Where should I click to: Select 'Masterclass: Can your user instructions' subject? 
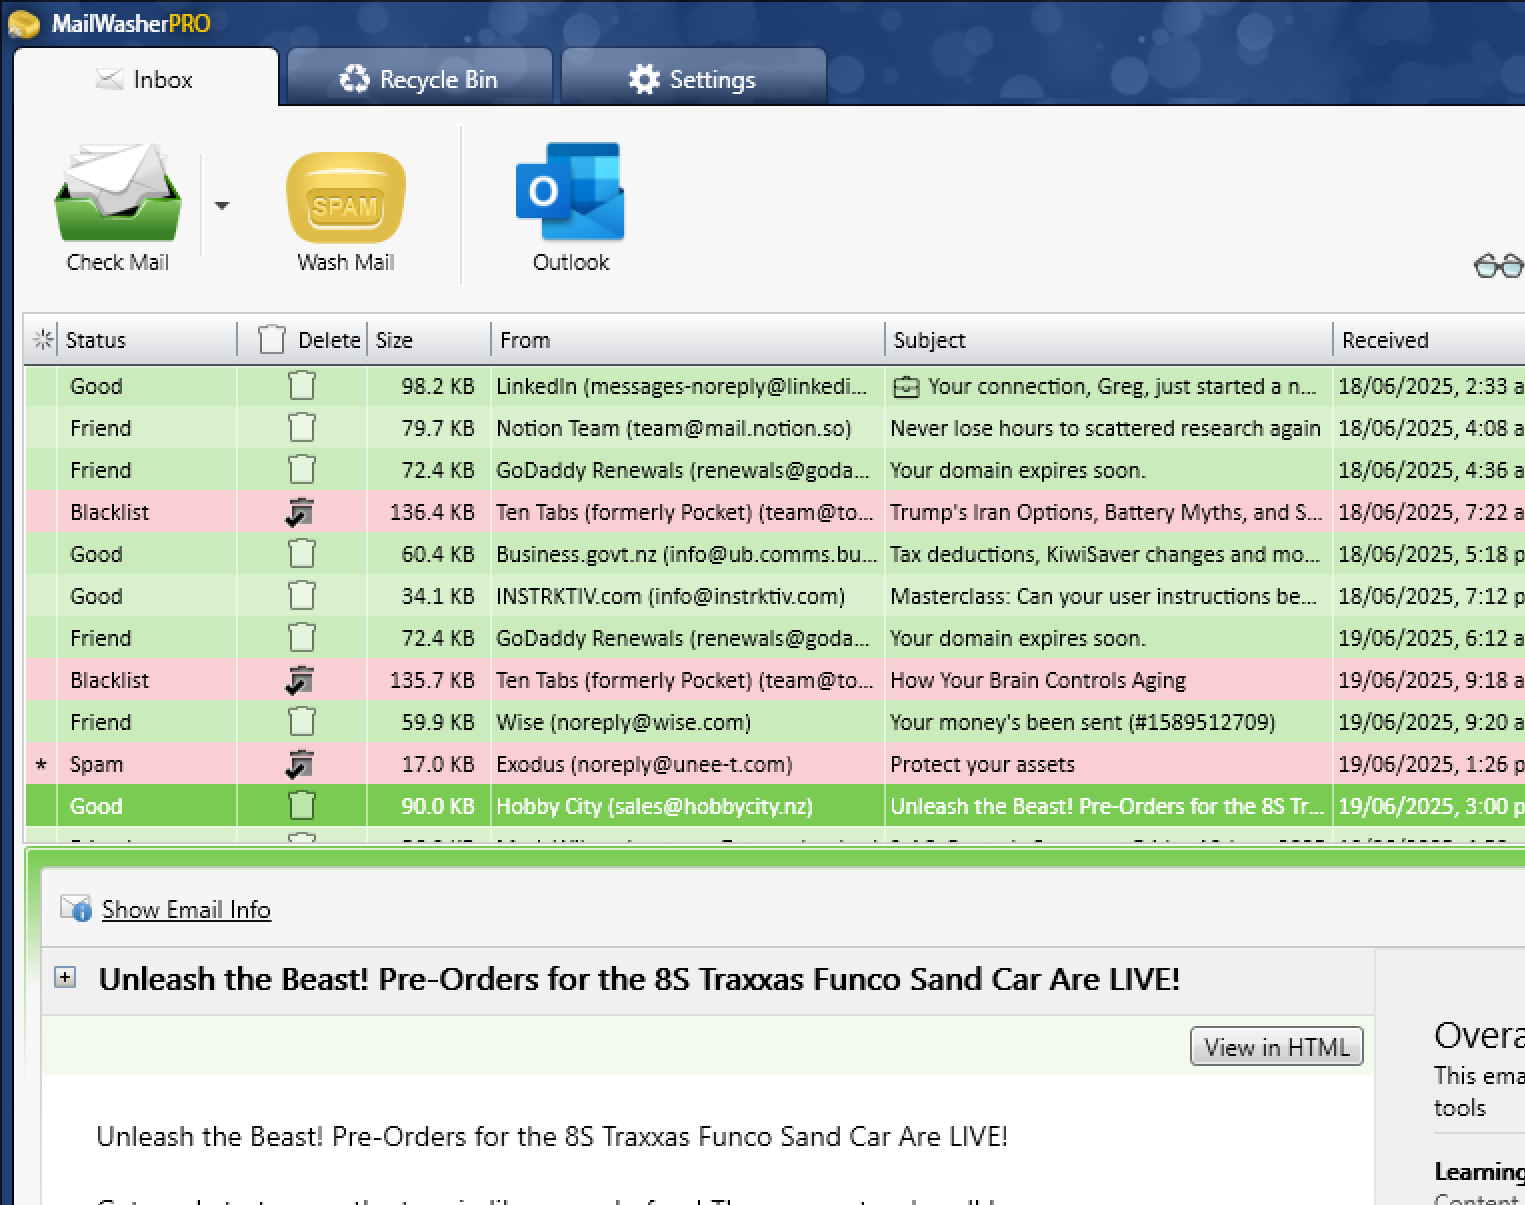(x=1108, y=596)
